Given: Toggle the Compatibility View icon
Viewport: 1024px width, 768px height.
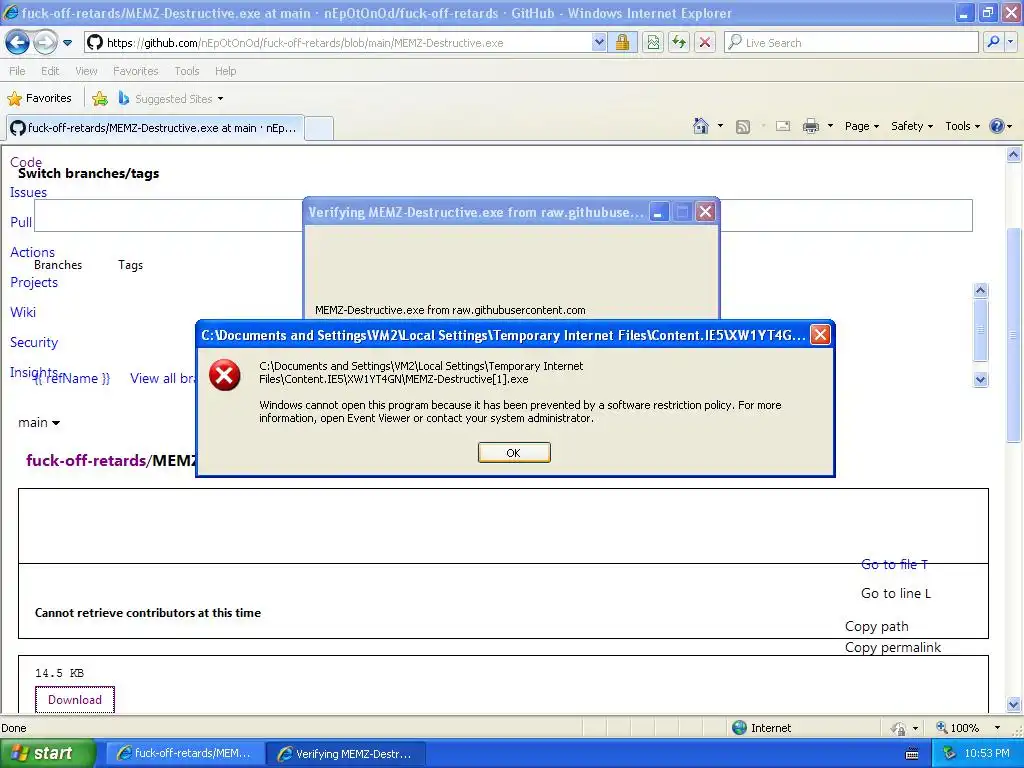Looking at the screenshot, I should [x=653, y=42].
